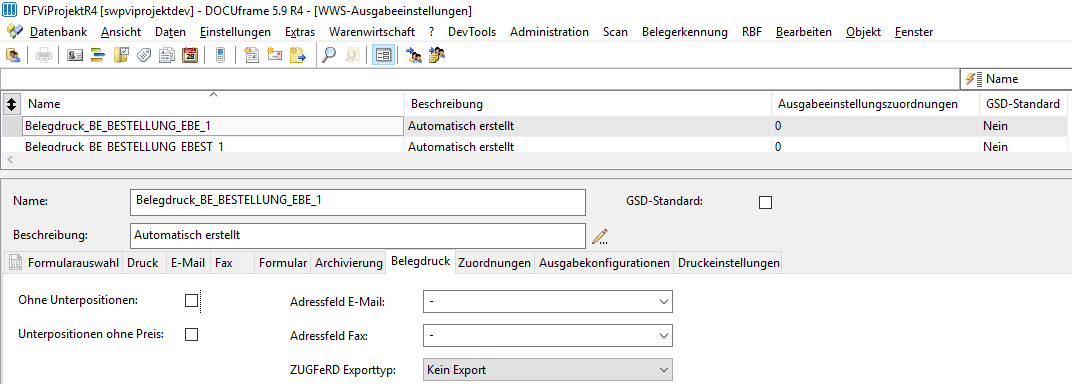The image size is (1072, 384).
Task: Click the new document icon
Action: click(x=252, y=55)
